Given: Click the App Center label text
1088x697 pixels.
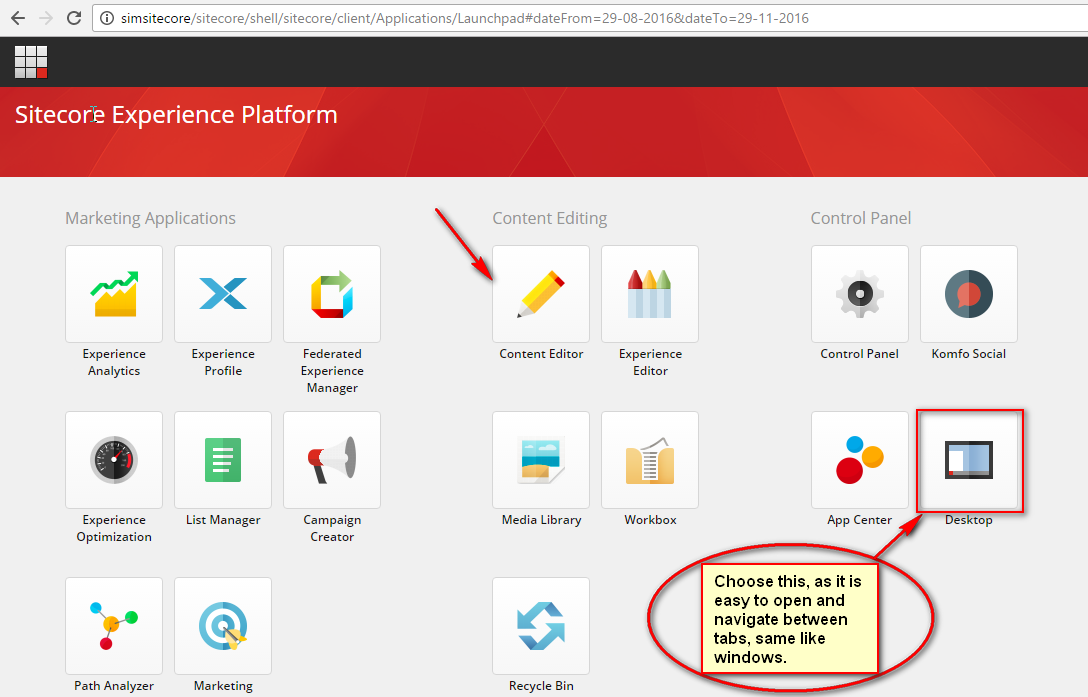Looking at the screenshot, I should pyautogui.click(x=859, y=519).
